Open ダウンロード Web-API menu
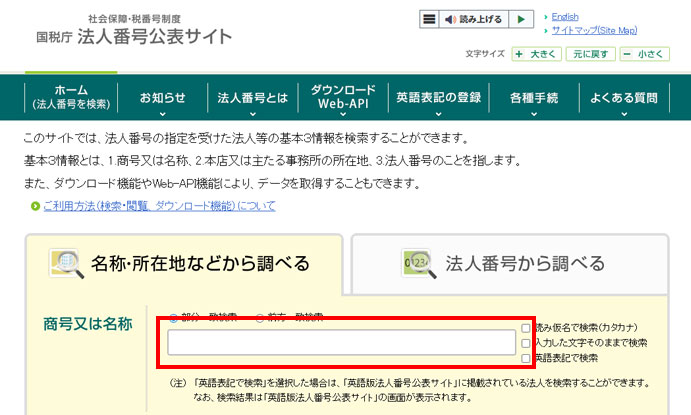Screen dimensions: 691x415 click(x=343, y=97)
